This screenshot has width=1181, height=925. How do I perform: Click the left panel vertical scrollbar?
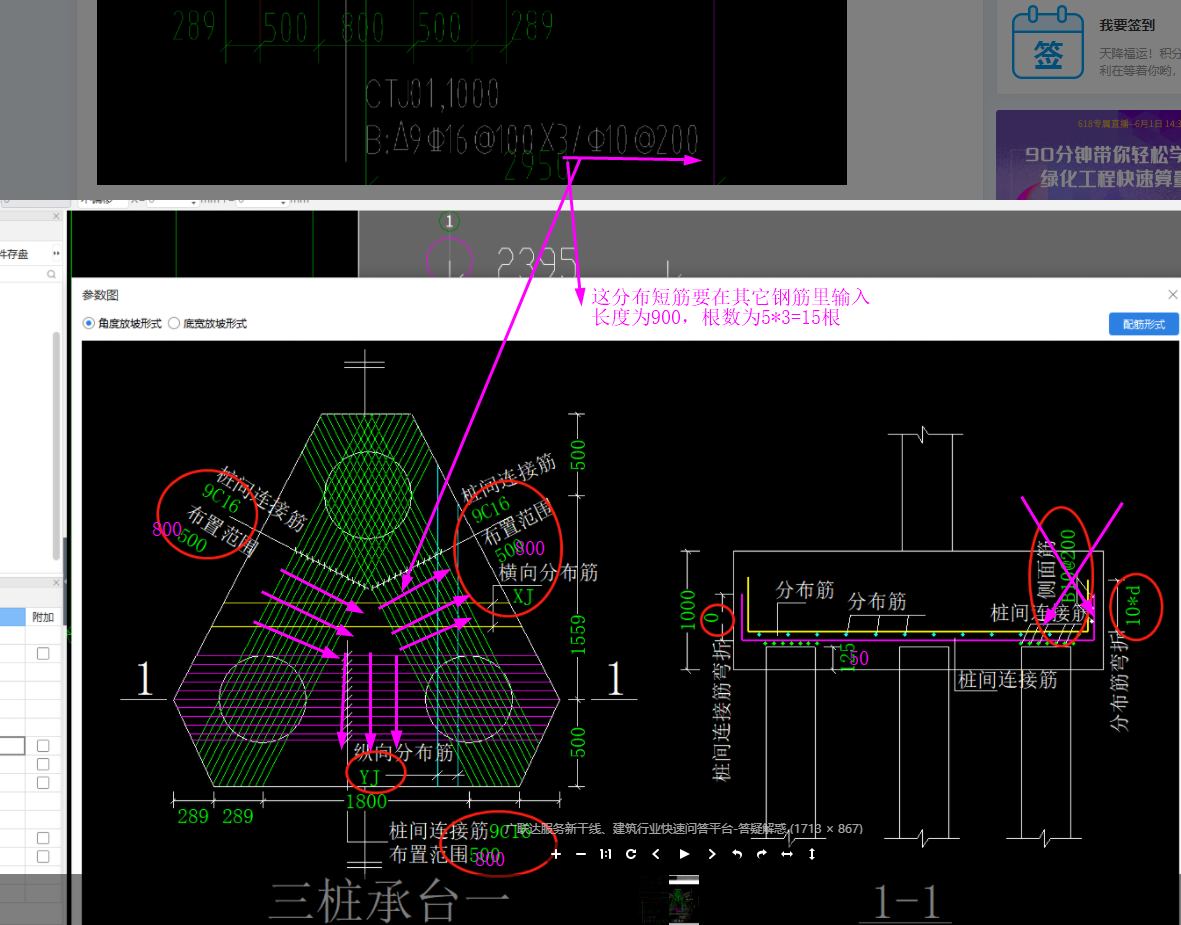pos(56,444)
